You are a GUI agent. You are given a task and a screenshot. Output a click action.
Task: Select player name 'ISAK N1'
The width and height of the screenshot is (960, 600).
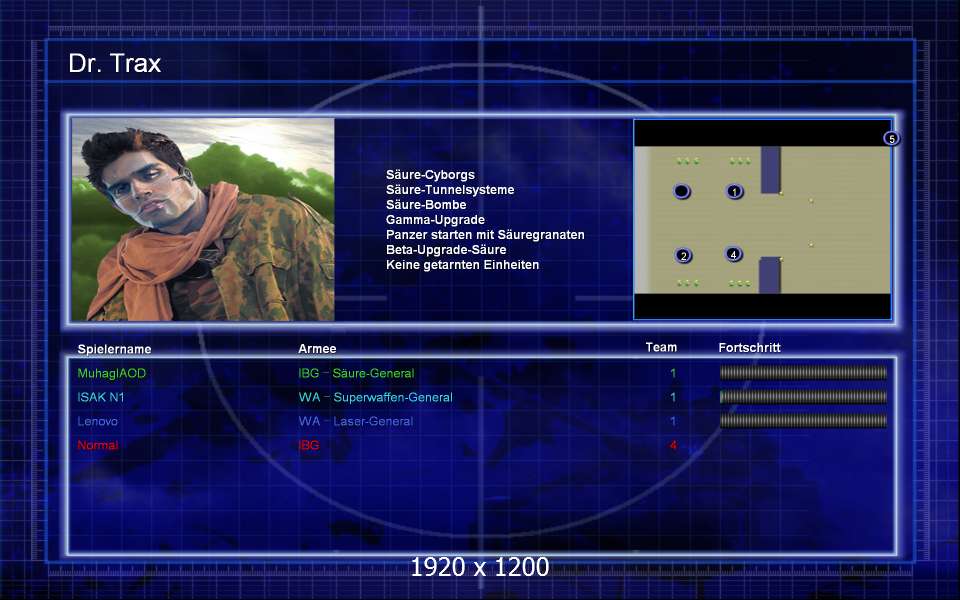pyautogui.click(x=100, y=397)
